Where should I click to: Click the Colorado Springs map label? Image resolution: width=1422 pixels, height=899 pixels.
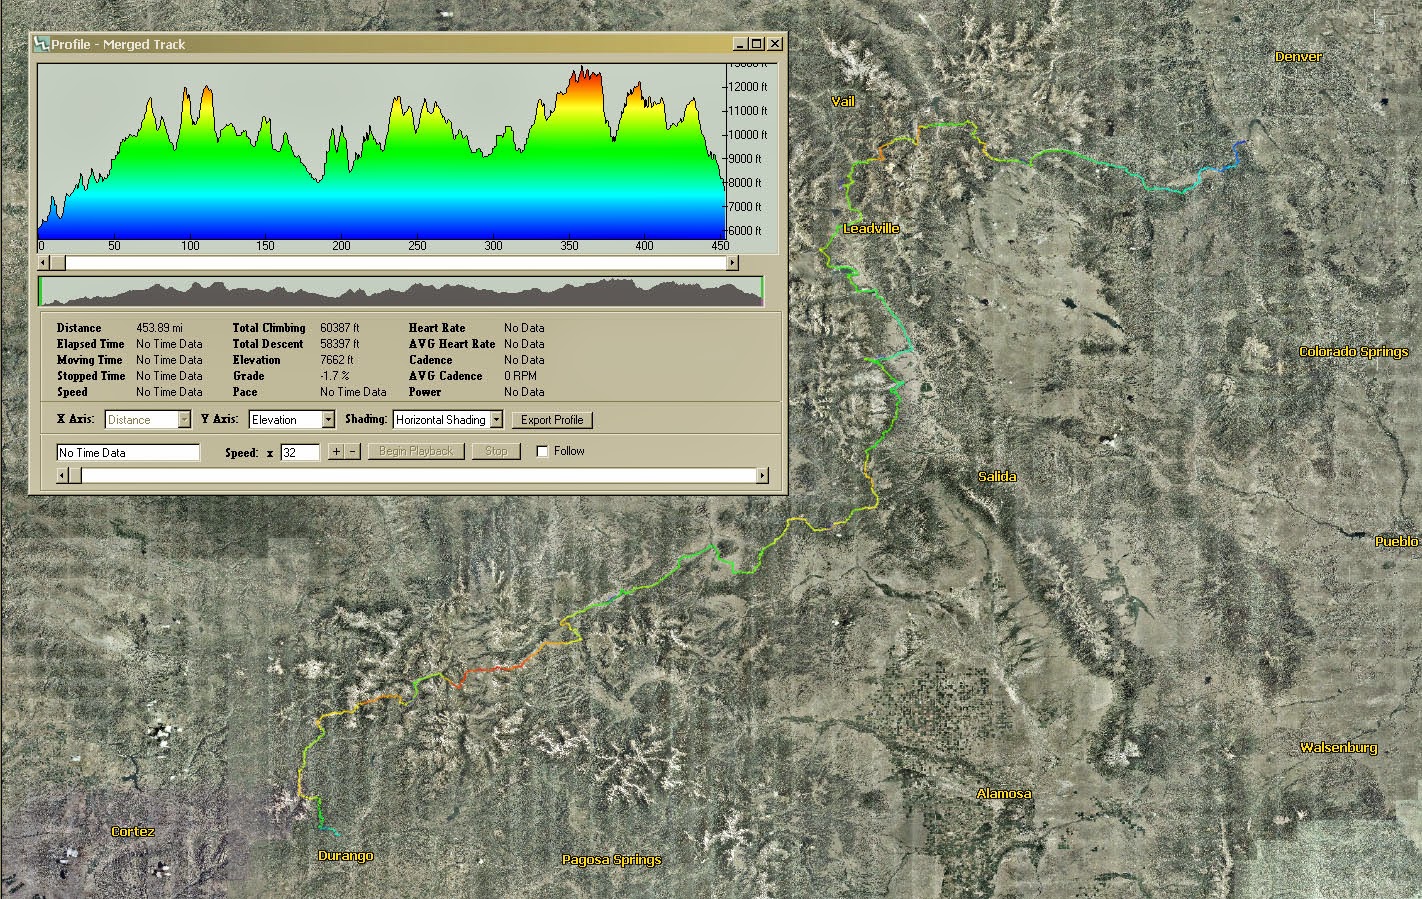click(x=1353, y=351)
